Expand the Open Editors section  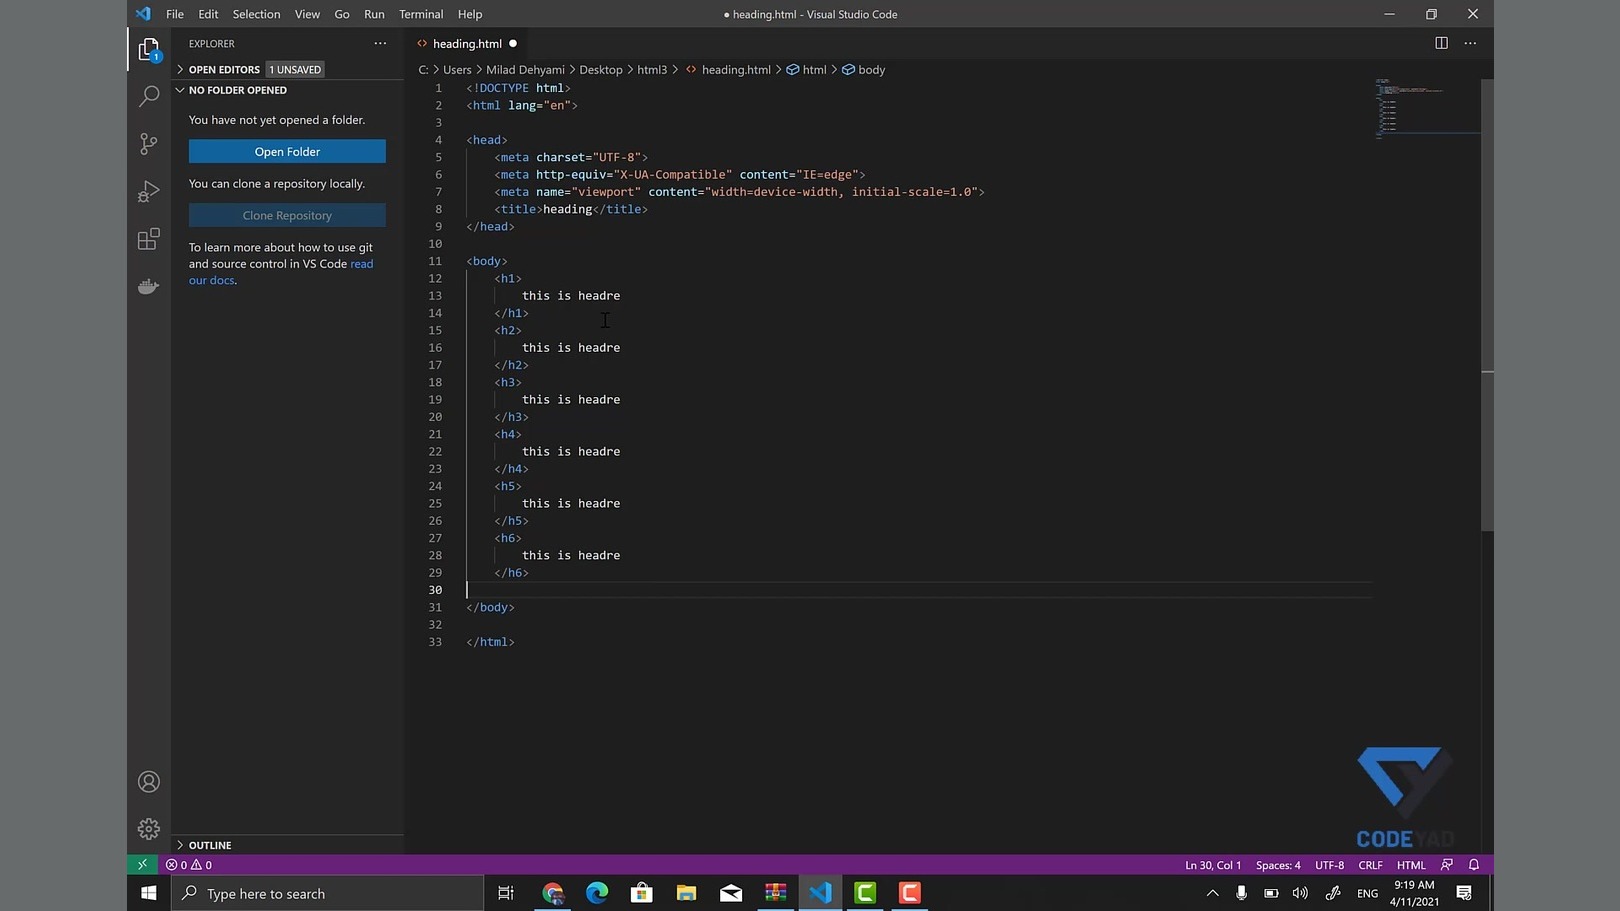224,70
